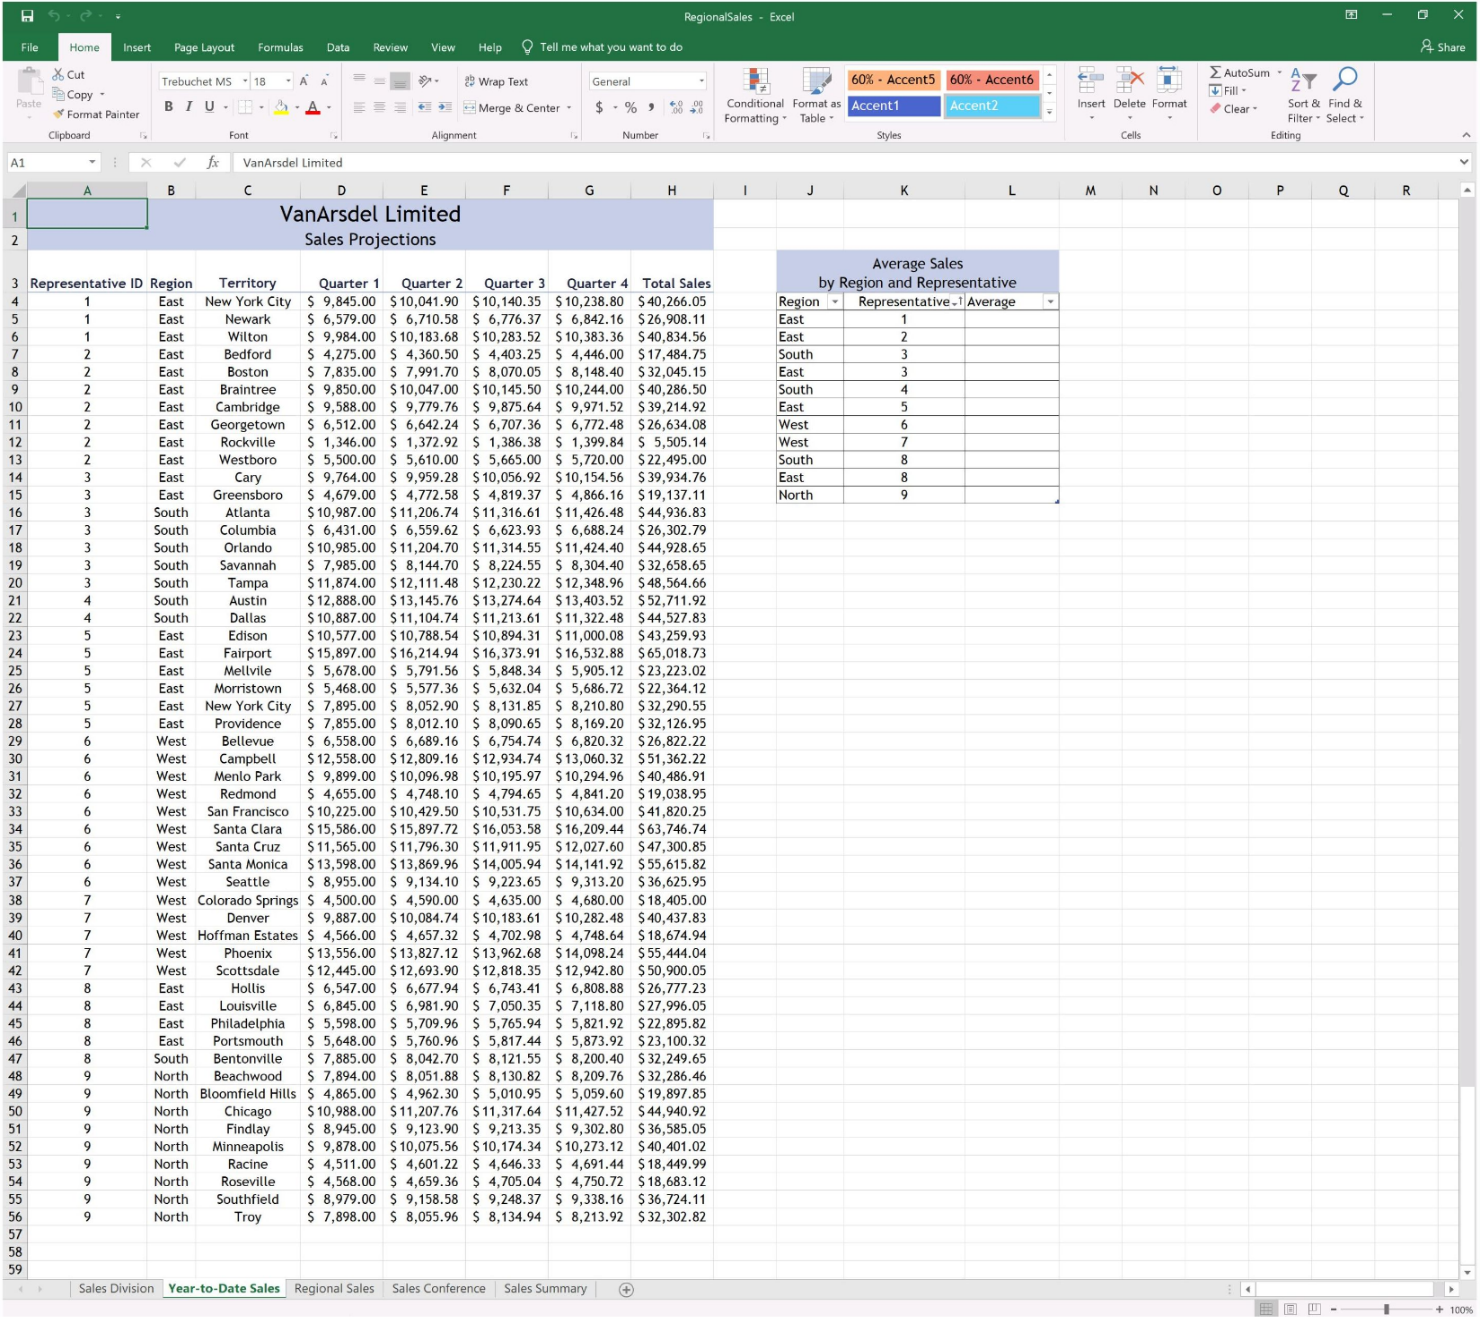1480x1322 pixels.
Task: Open the Sales Summary sheet tab
Action: click(545, 1290)
